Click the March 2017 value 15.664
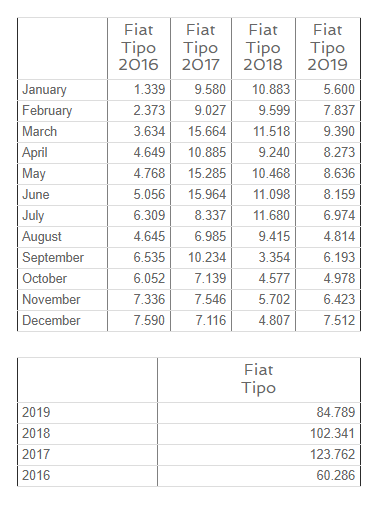 [207, 131]
